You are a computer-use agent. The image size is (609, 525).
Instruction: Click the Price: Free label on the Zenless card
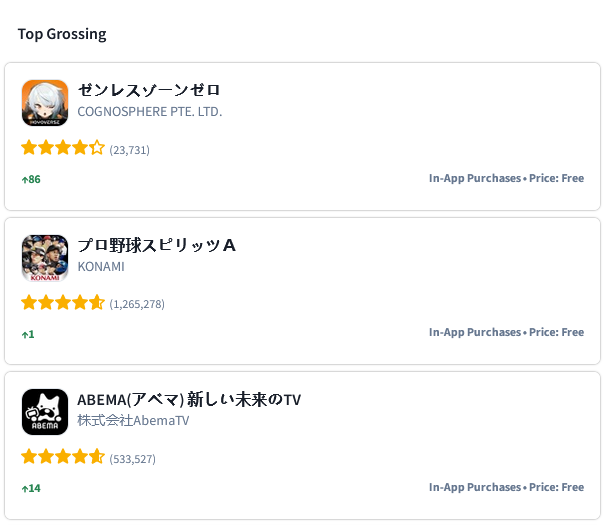click(x=556, y=178)
